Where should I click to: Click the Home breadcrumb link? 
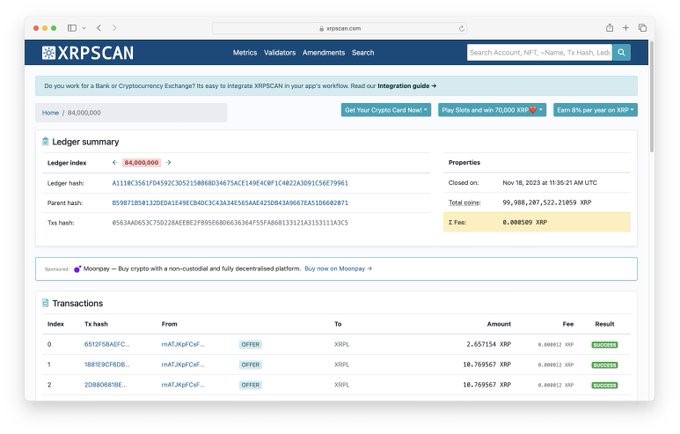(x=50, y=113)
